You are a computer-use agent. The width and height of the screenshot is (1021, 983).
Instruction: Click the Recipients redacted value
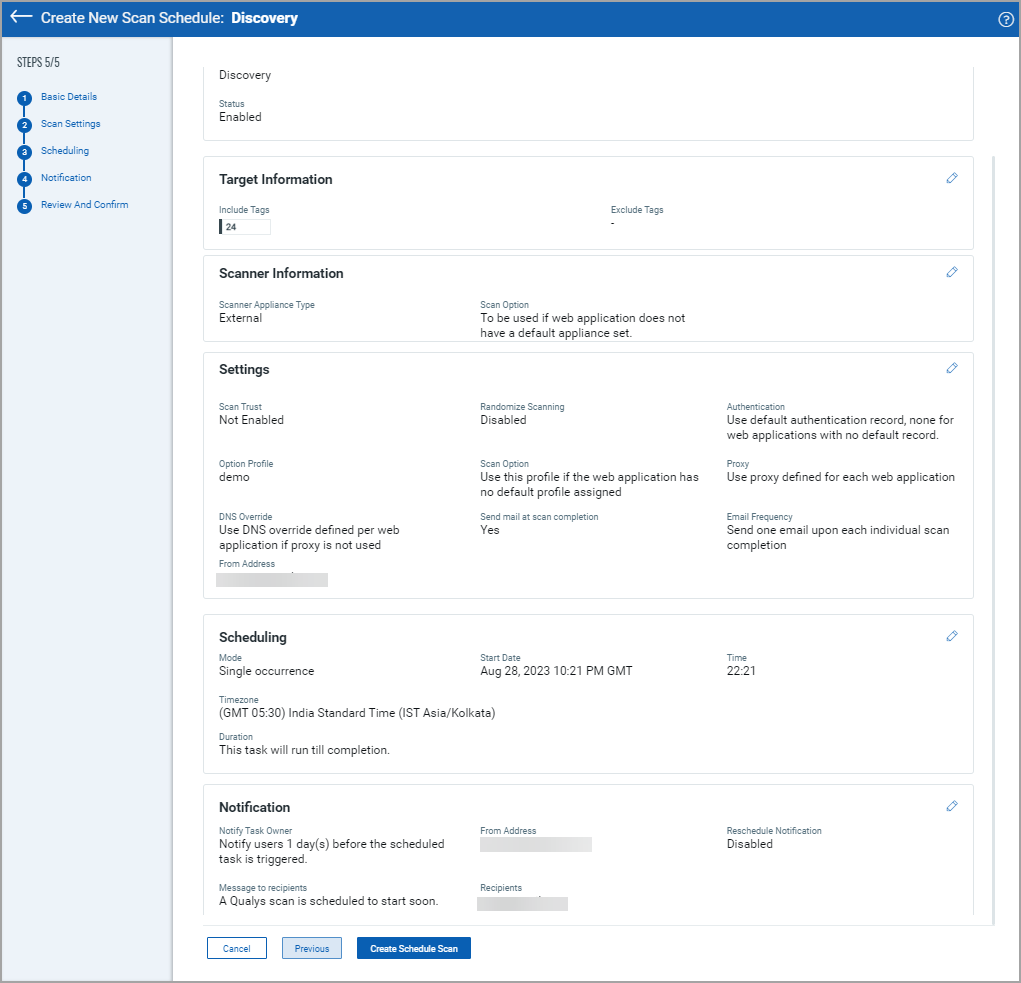click(x=523, y=904)
